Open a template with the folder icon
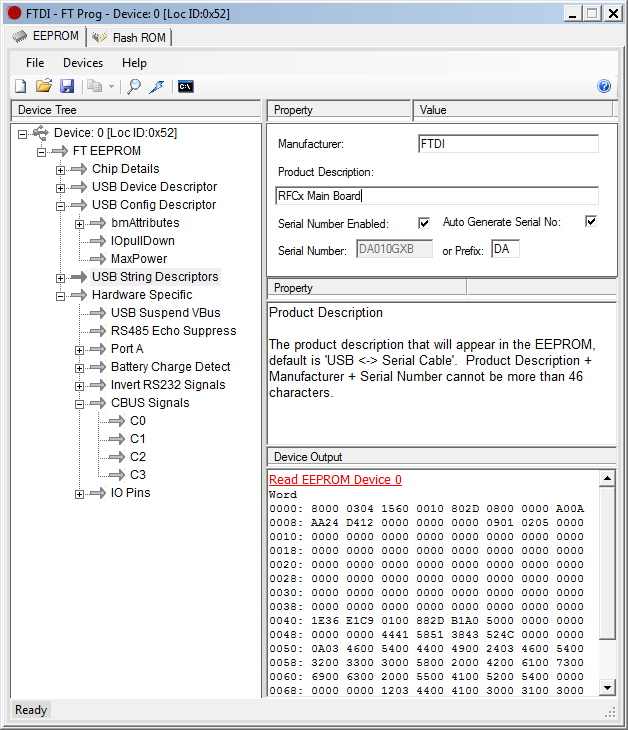Image resolution: width=628 pixels, height=730 pixels. [44, 86]
